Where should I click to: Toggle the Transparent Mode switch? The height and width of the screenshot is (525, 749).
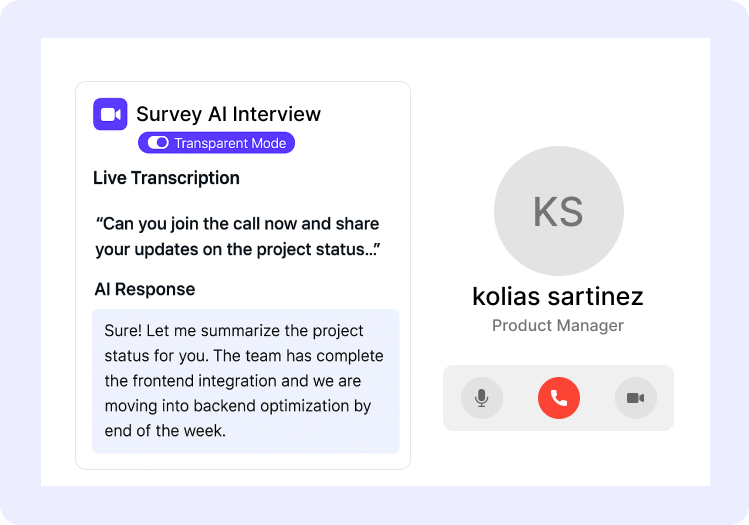[x=158, y=143]
